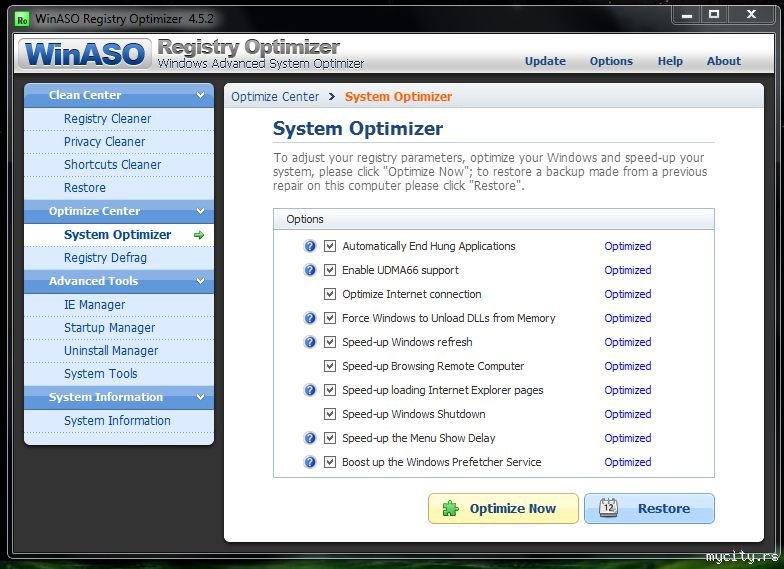Viewport: 784px width, 569px height.
Task: Open Restore under Clean Center
Action: pyautogui.click(x=119, y=188)
